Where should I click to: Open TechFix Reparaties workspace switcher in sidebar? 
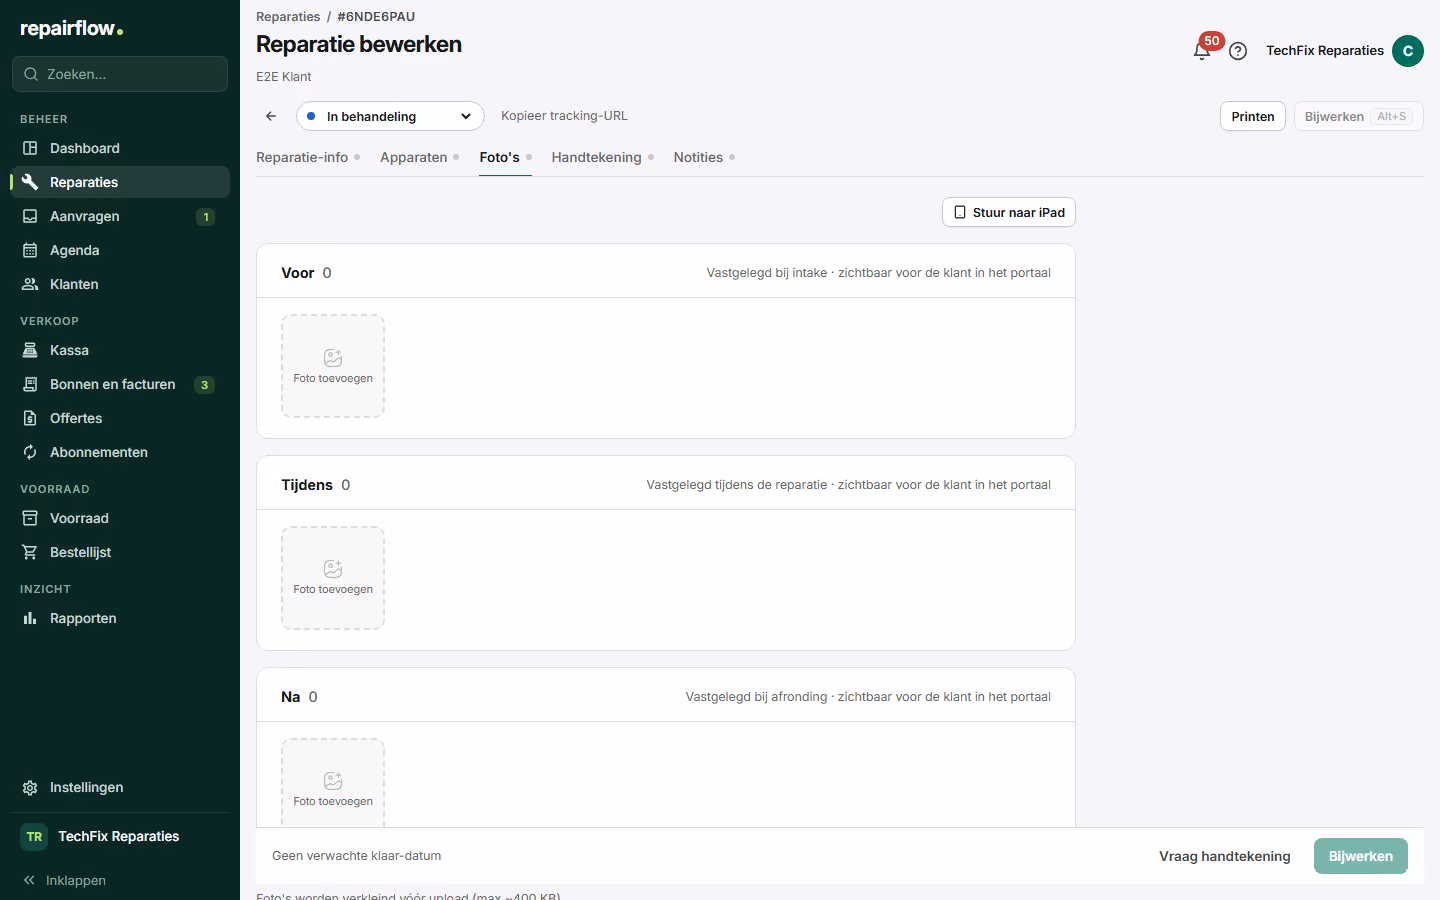coord(120,836)
